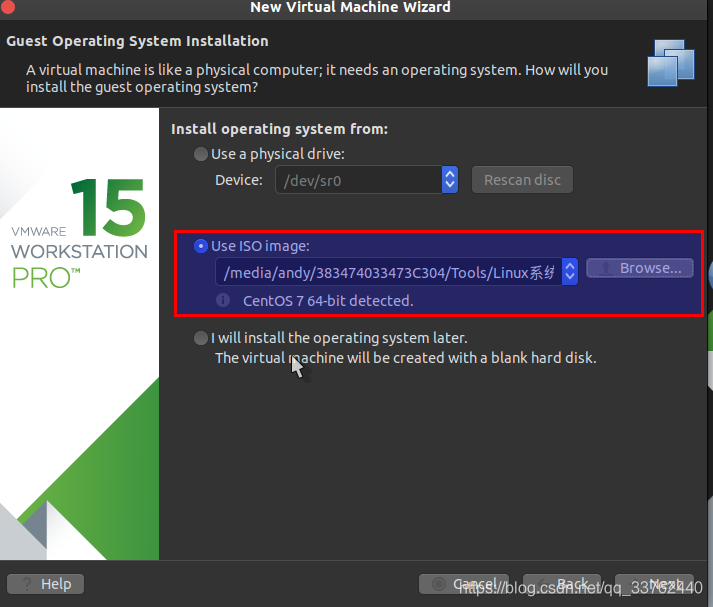
Task: Click the virtual machine wizard header icon
Action: [x=671, y=63]
